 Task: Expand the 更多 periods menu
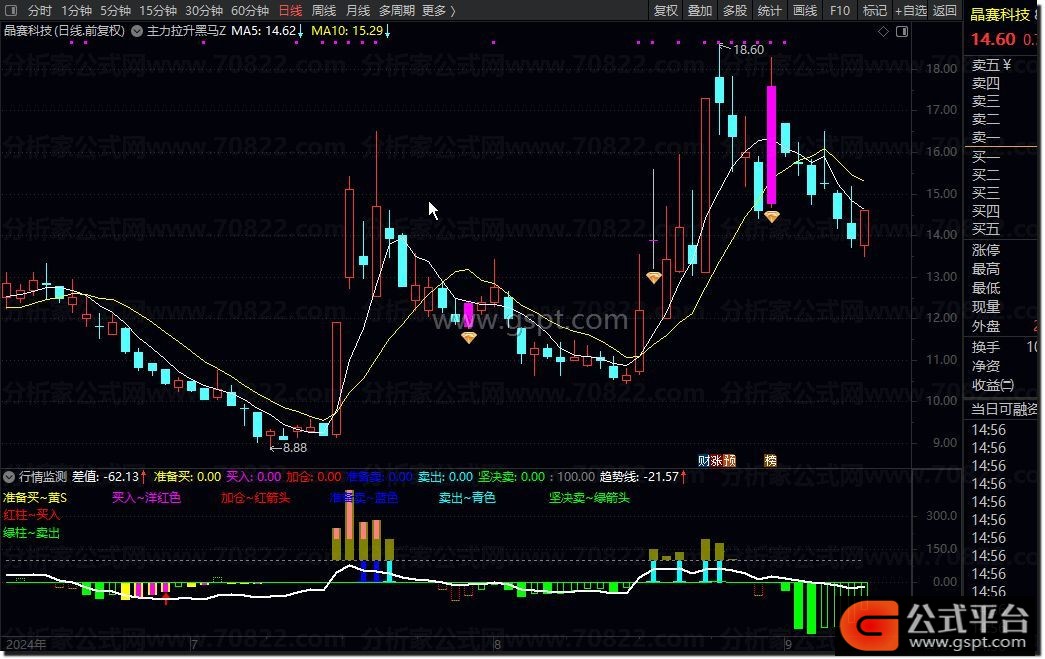[439, 11]
